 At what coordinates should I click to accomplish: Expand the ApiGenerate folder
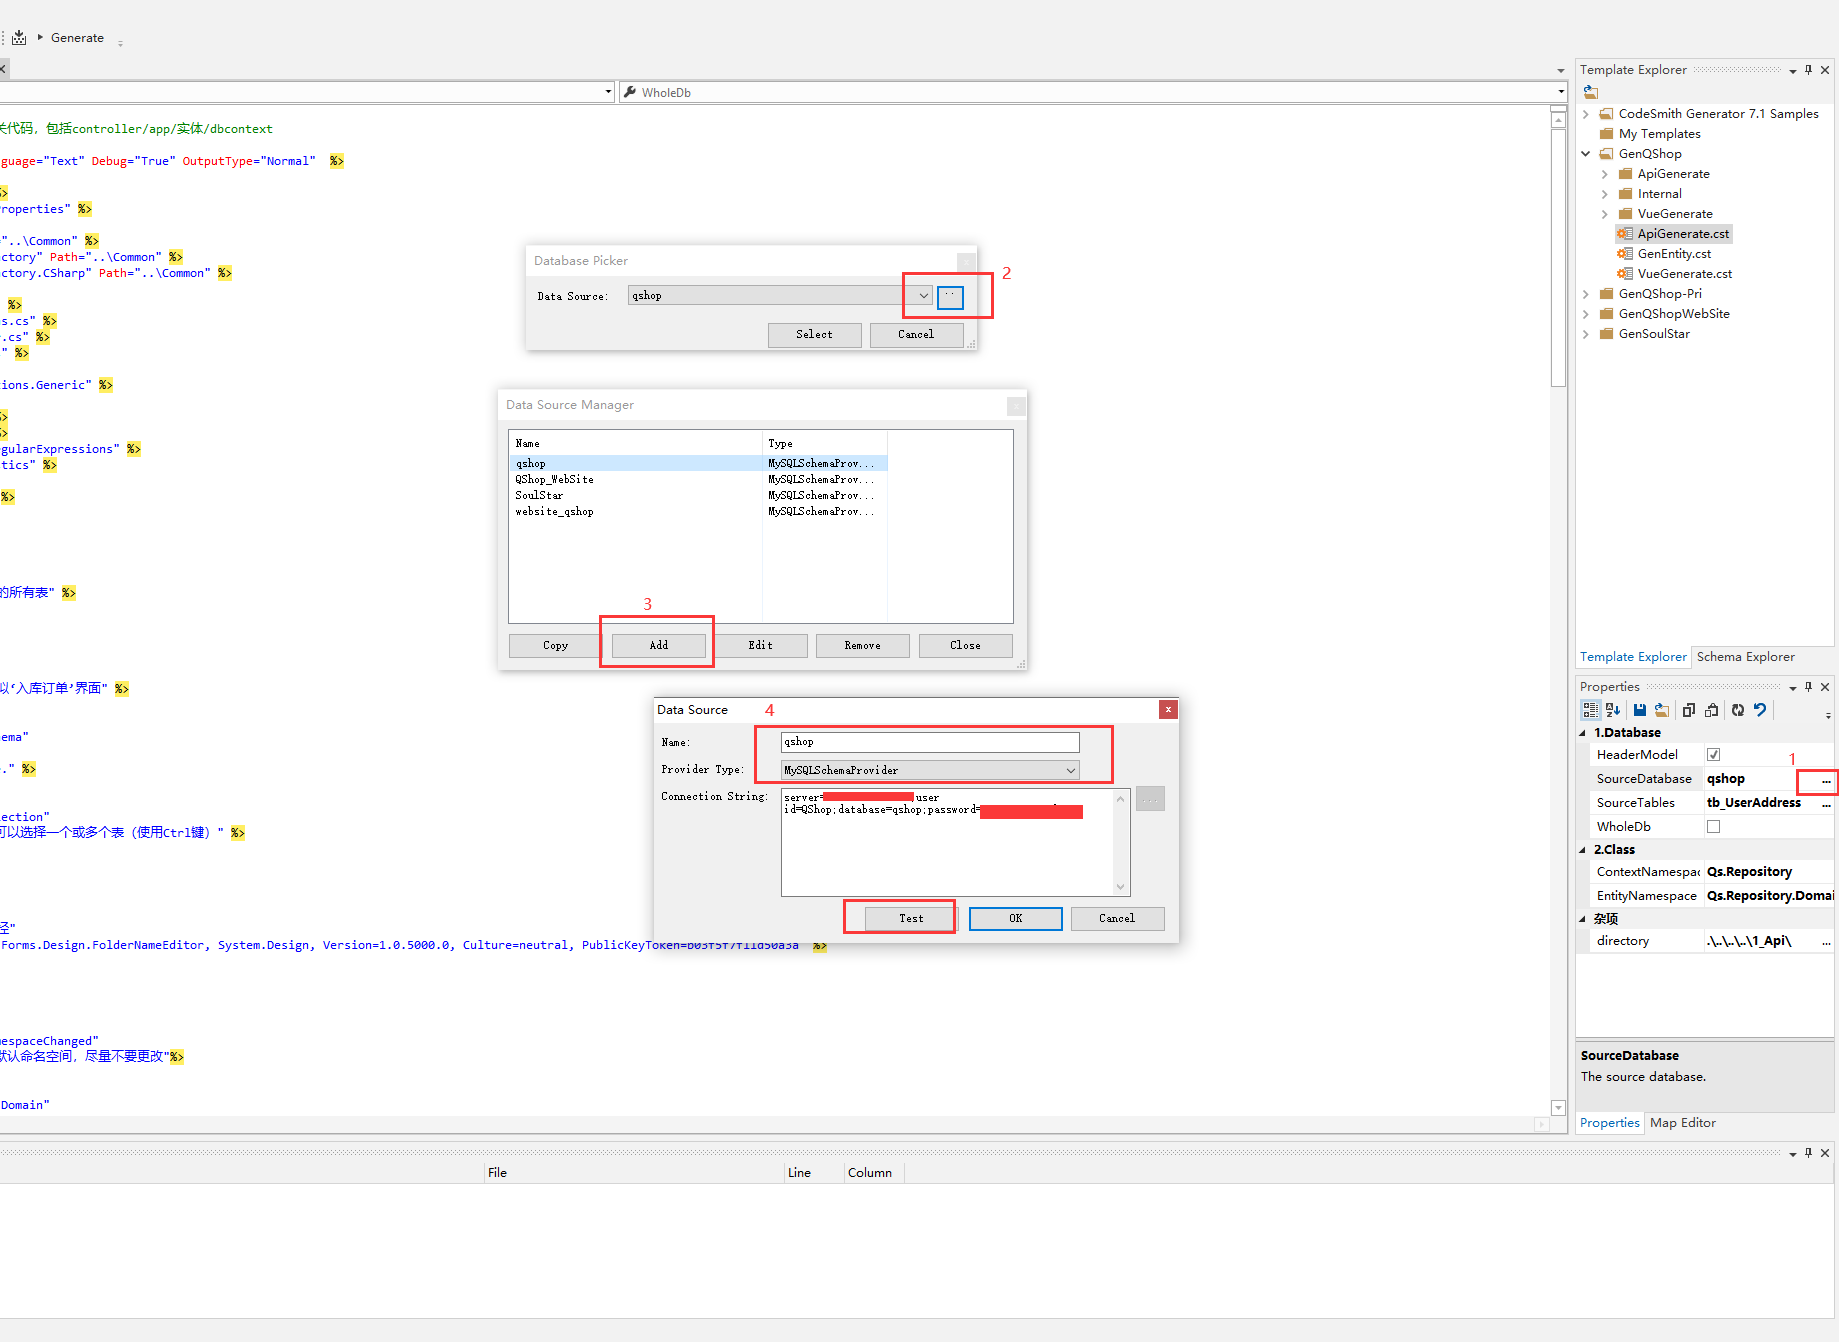click(x=1605, y=174)
